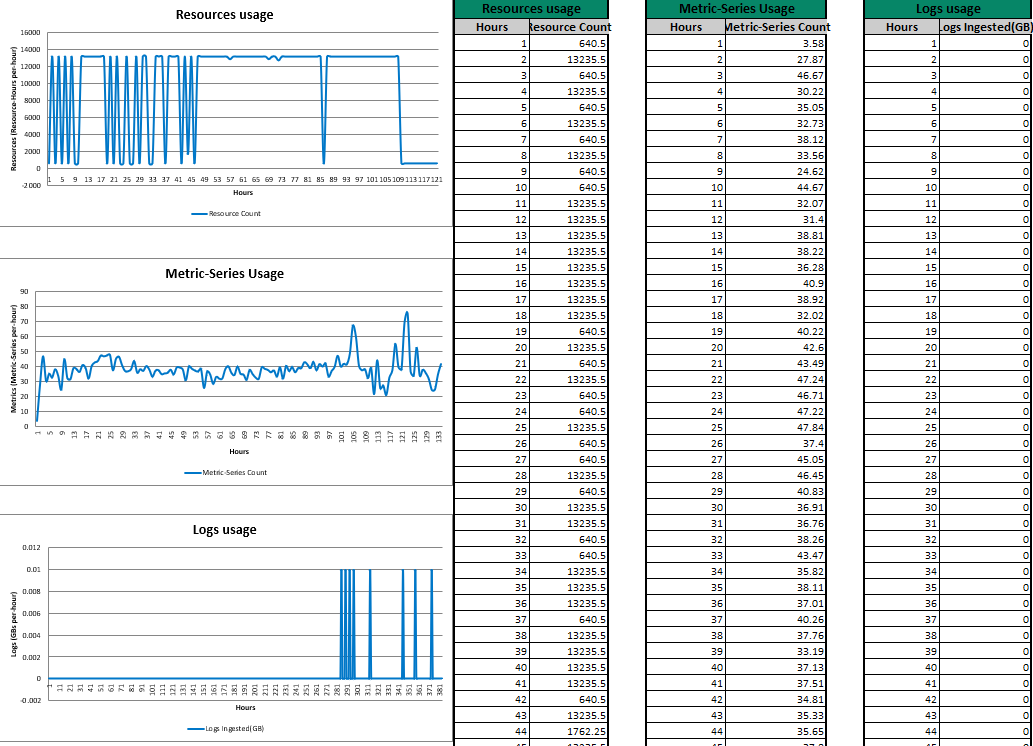Select Metric-Series Count cell 33.19
The width and height of the screenshot is (1033, 746).
(x=775, y=651)
